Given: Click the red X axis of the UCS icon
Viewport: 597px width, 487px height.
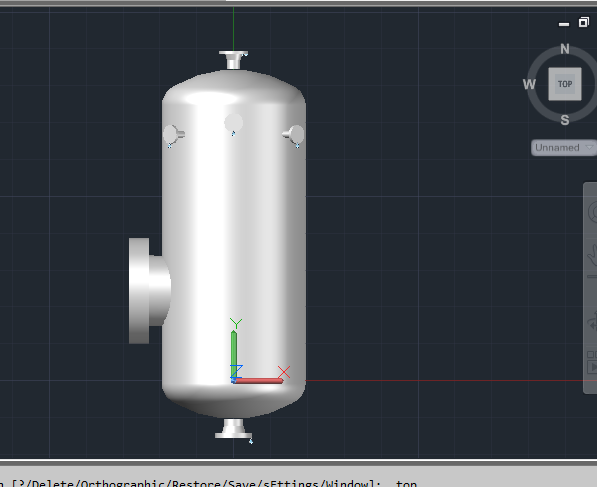Looking at the screenshot, I should pyautogui.click(x=259, y=380).
